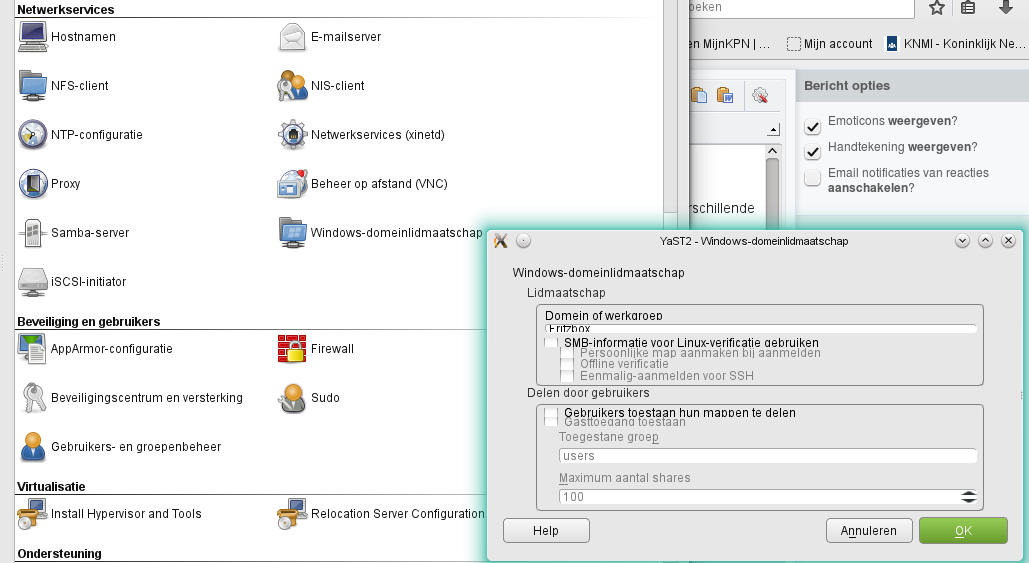
Task: Click the Toegestane groep users field
Action: pyautogui.click(x=768, y=456)
